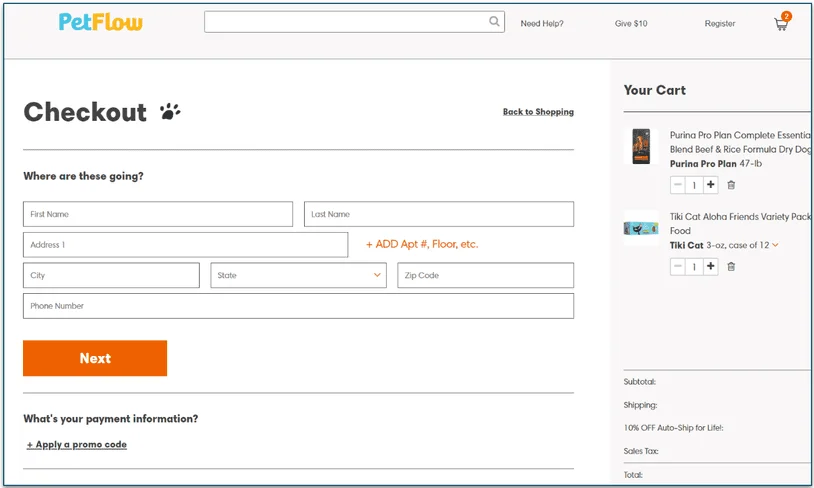
Task: Remove Tiki Cat using trash icon
Action: tap(731, 266)
